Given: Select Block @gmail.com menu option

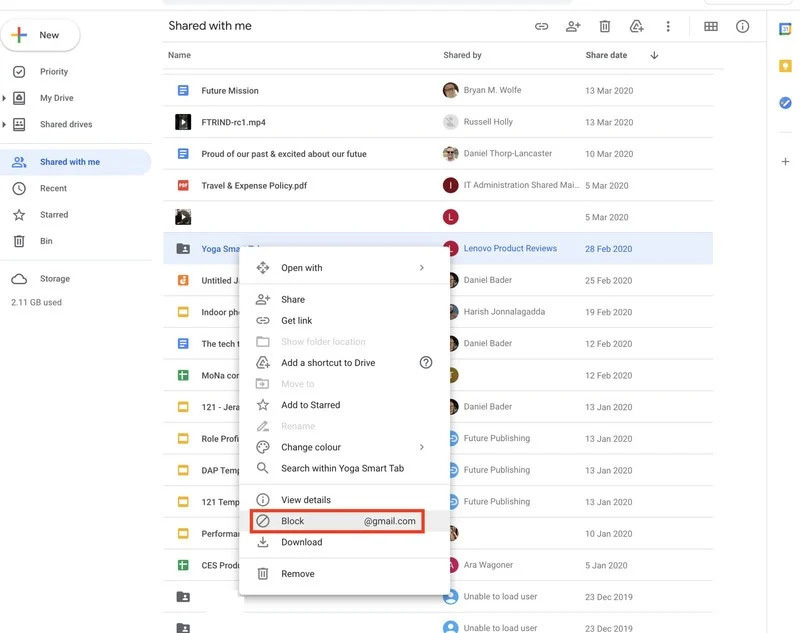Looking at the screenshot, I should pyautogui.click(x=344, y=521).
